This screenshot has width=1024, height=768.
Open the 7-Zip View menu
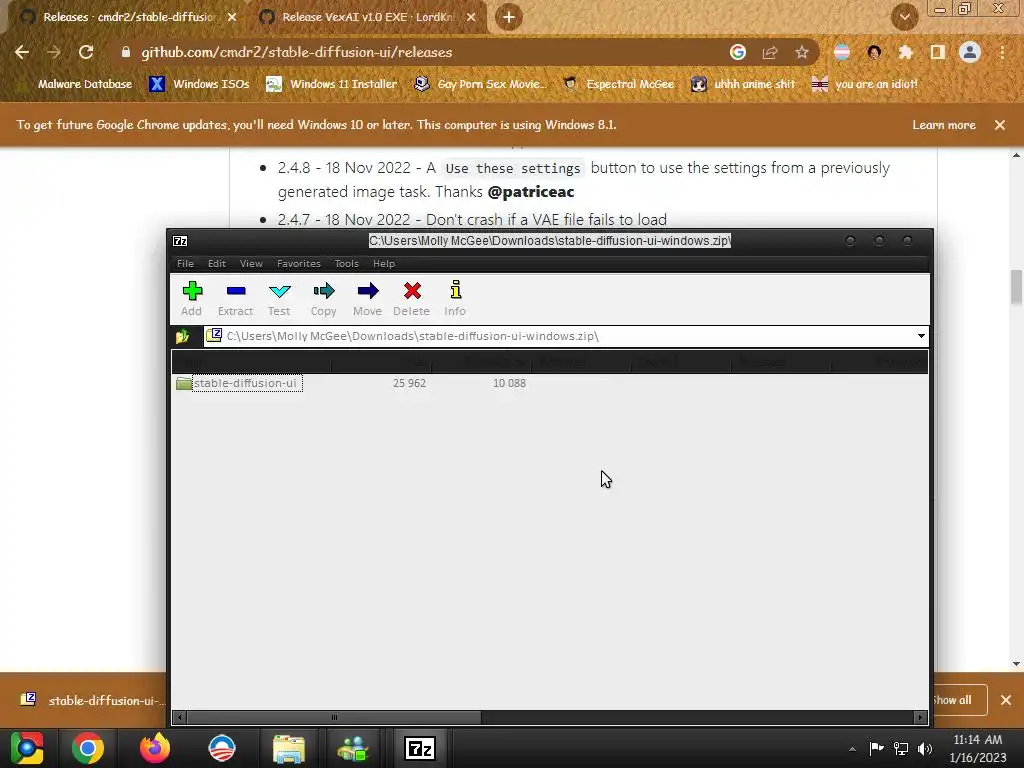251,263
